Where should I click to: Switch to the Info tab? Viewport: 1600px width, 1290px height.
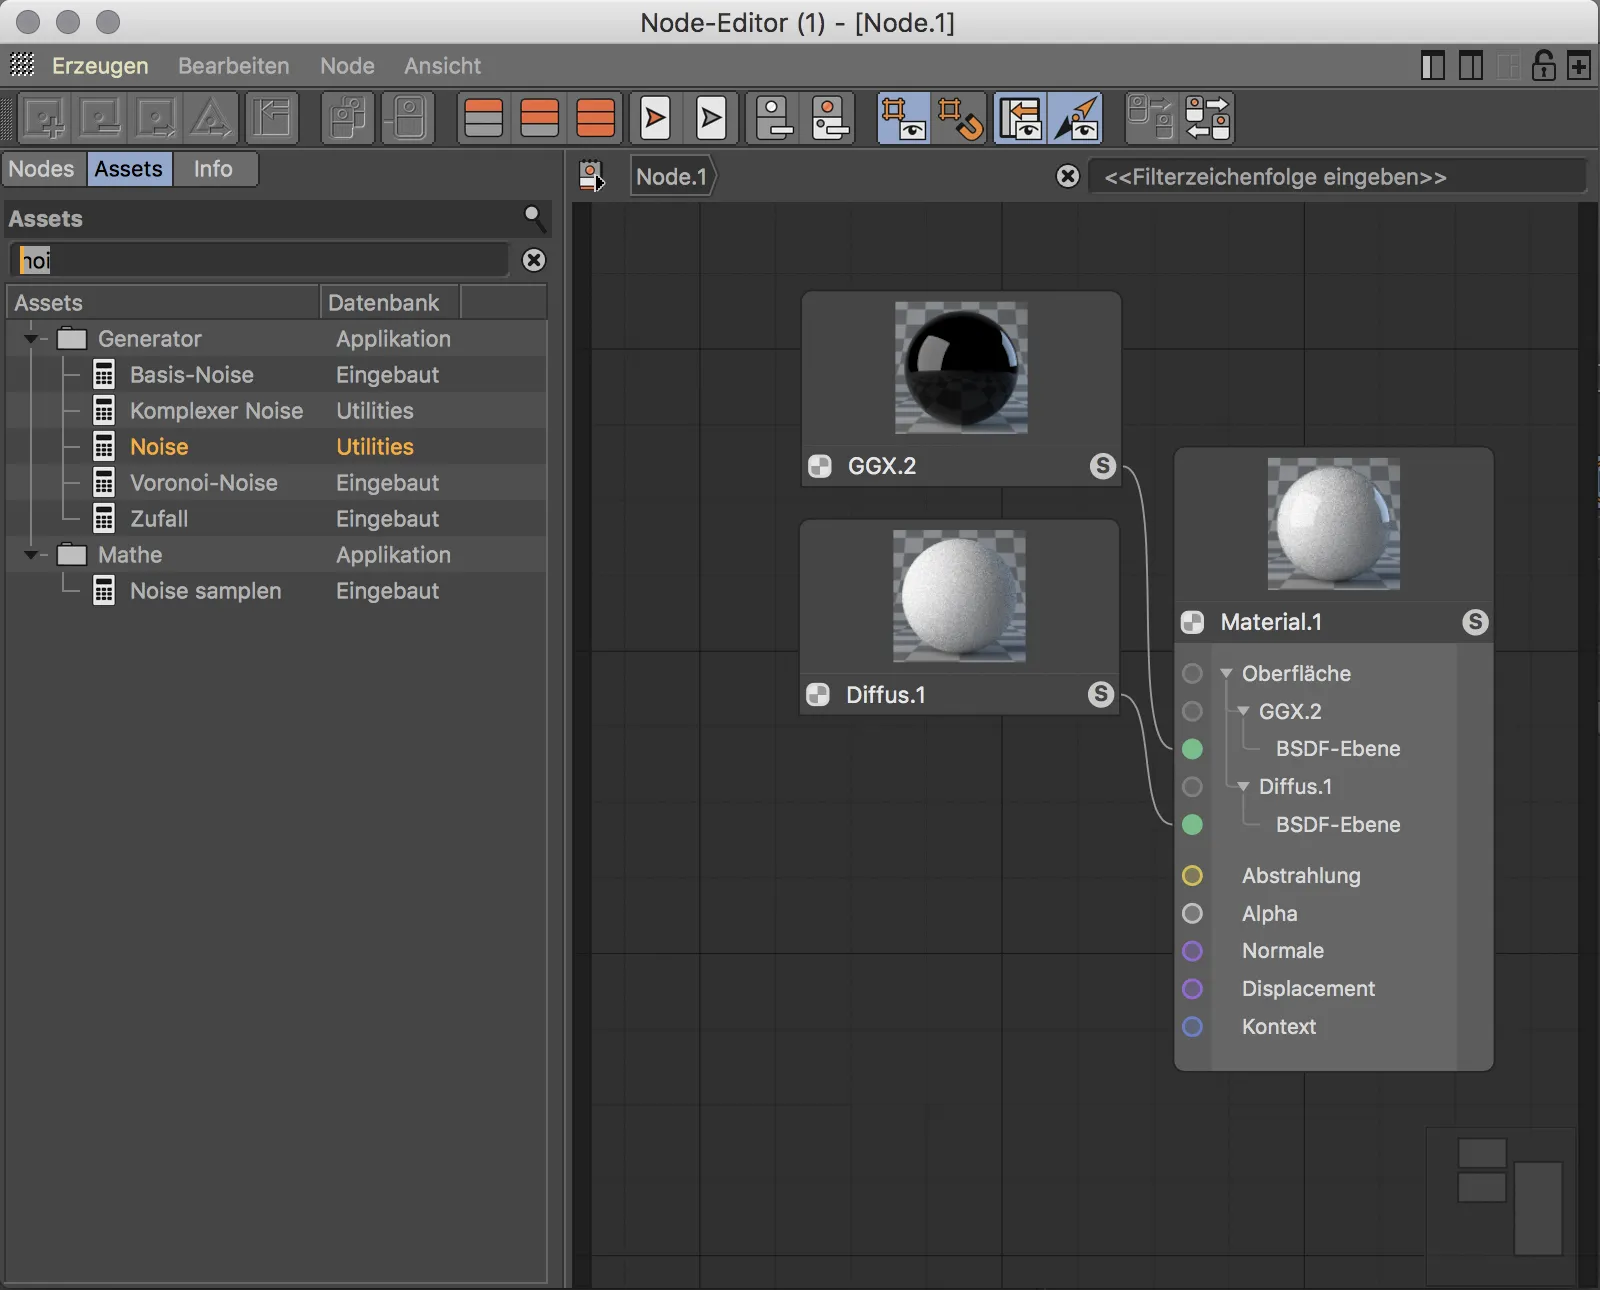[213, 169]
